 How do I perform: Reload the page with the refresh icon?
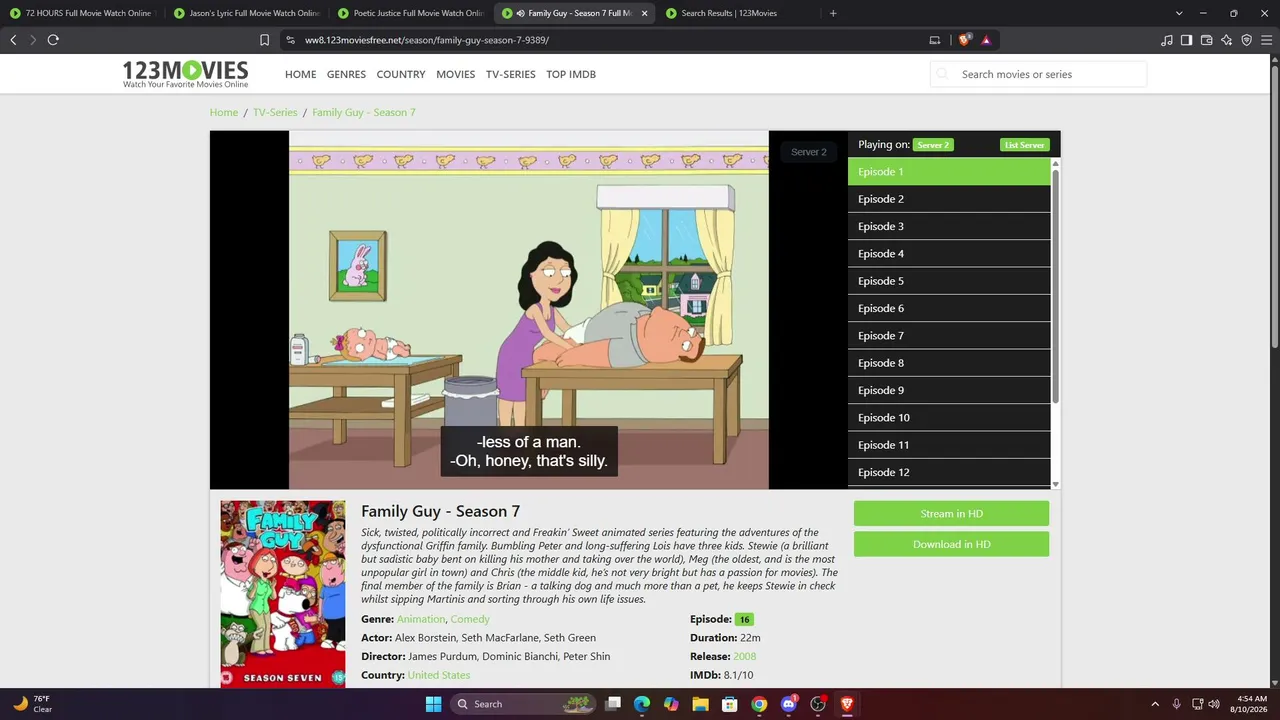tap(53, 40)
